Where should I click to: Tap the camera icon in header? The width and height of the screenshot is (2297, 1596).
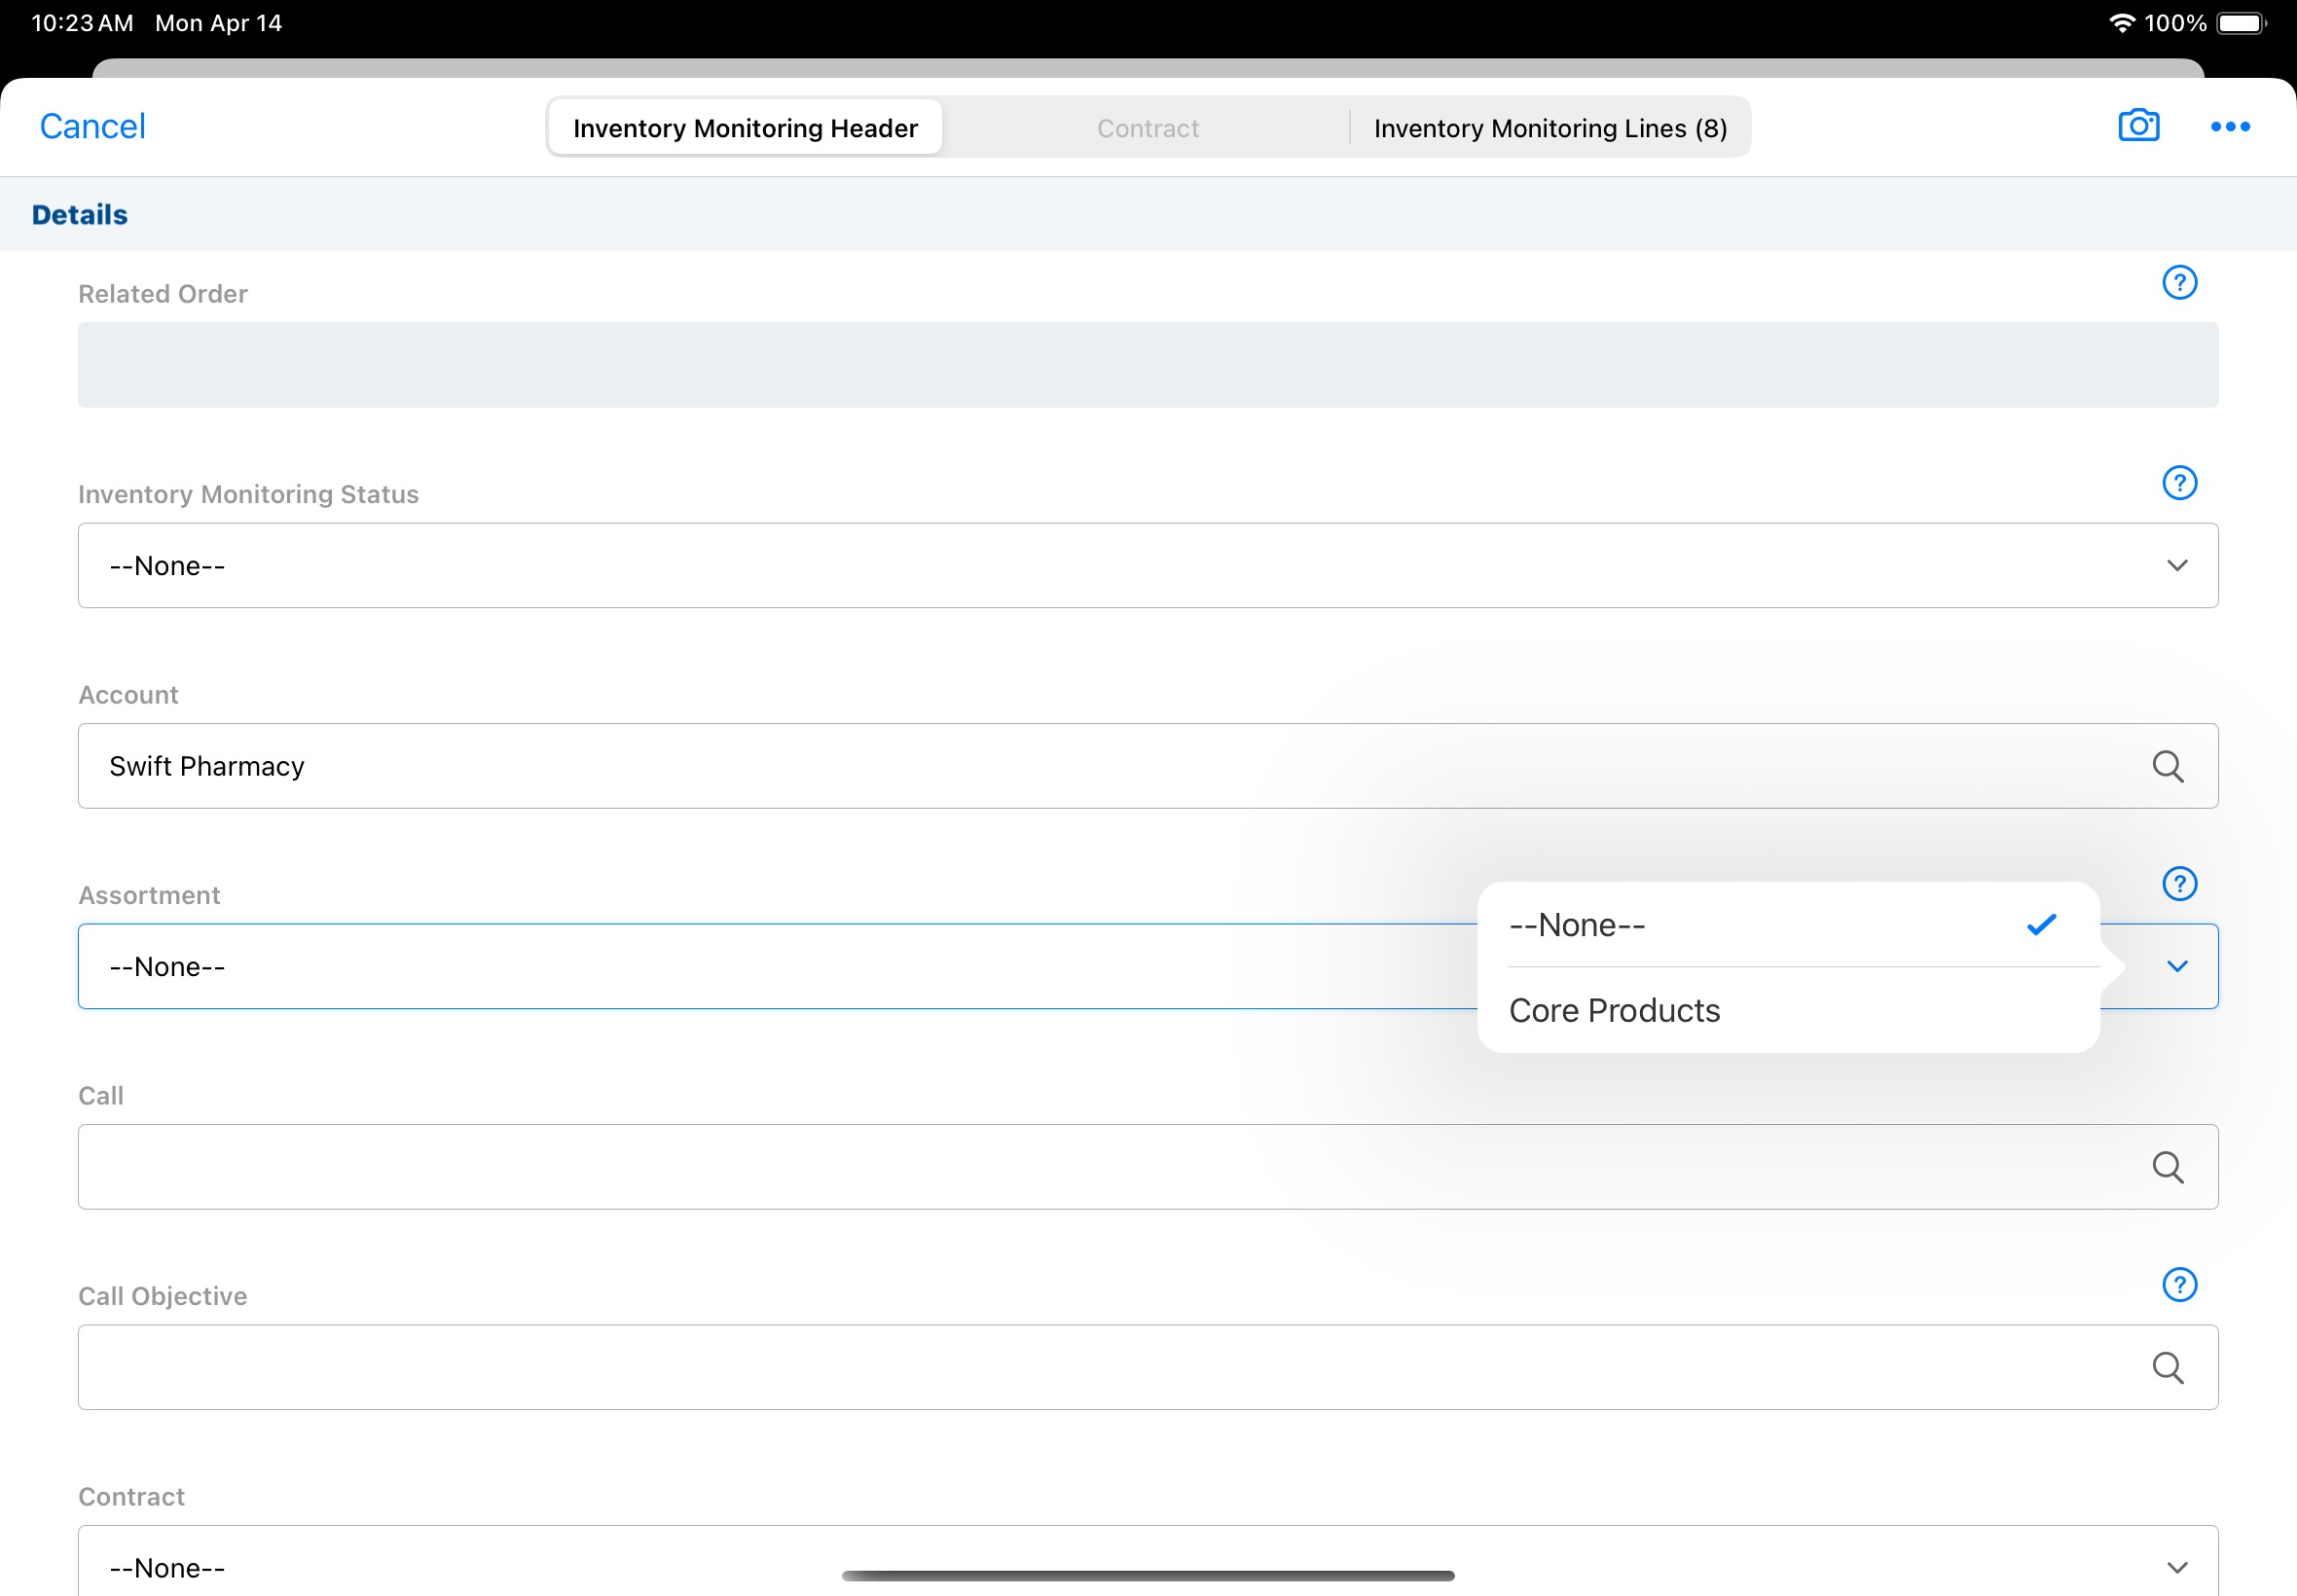point(2138,126)
